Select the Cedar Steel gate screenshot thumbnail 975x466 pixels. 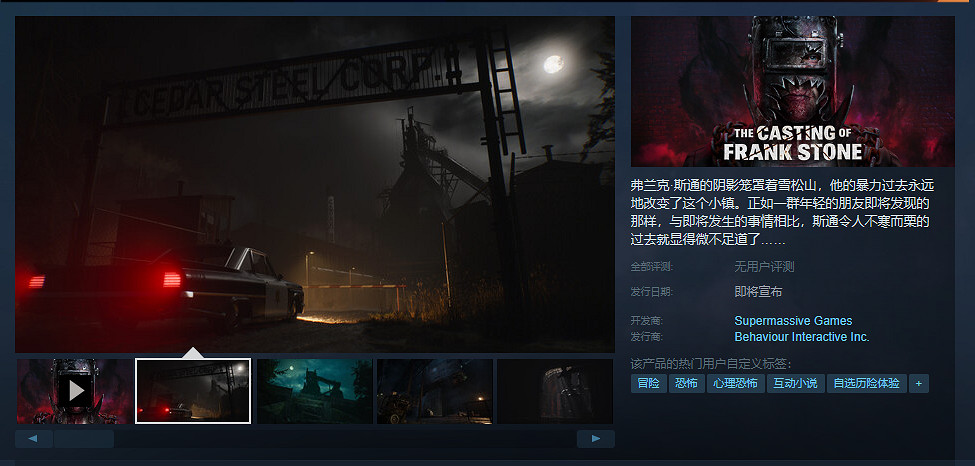[193, 391]
